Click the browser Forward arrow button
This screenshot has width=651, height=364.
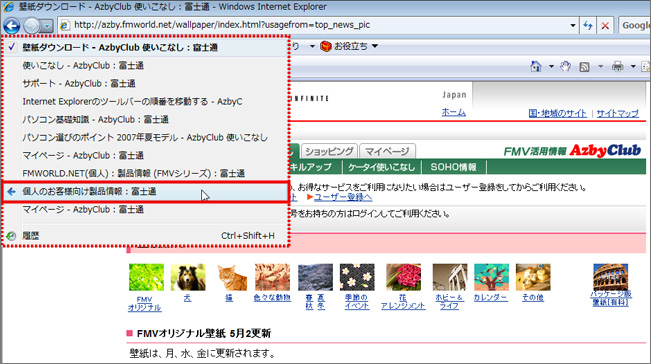pos(31,26)
